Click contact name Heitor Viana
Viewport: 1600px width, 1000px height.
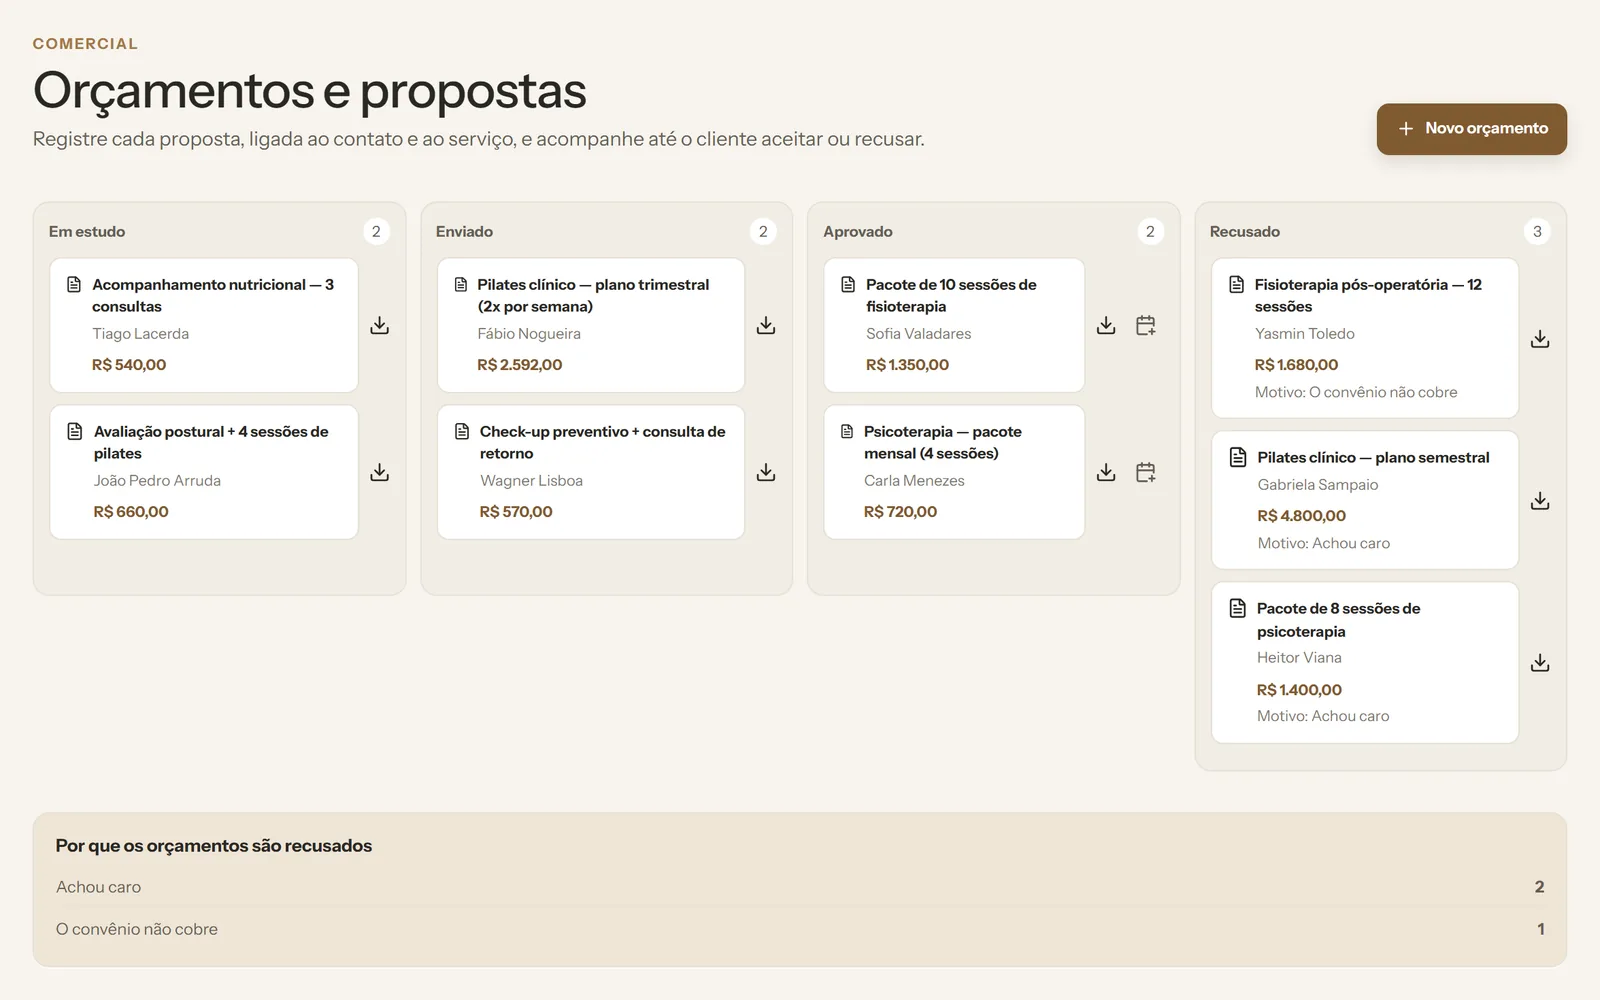(1299, 658)
